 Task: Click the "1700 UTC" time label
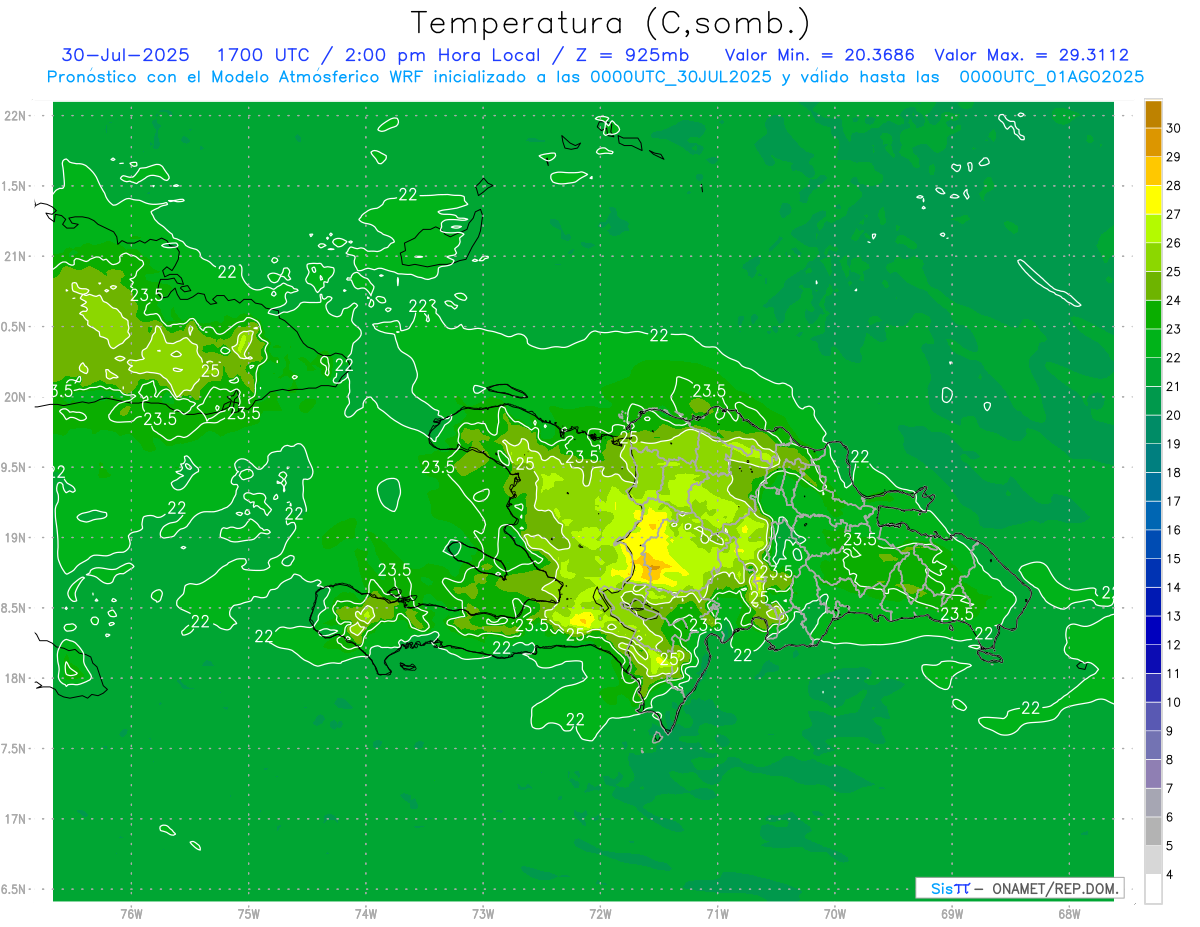click(247, 55)
